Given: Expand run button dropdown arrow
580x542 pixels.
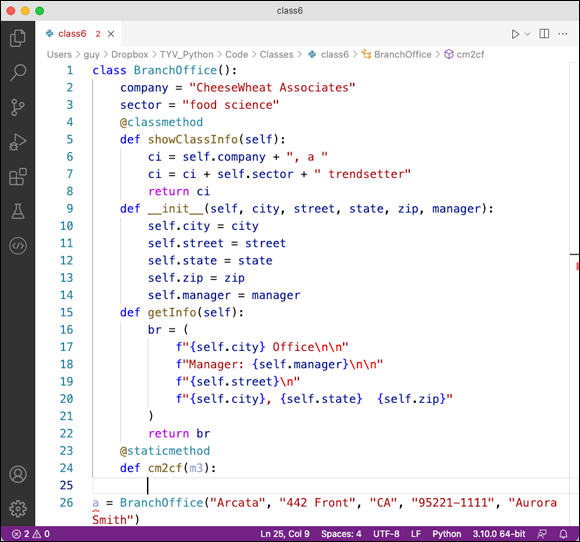Looking at the screenshot, I should (527, 34).
